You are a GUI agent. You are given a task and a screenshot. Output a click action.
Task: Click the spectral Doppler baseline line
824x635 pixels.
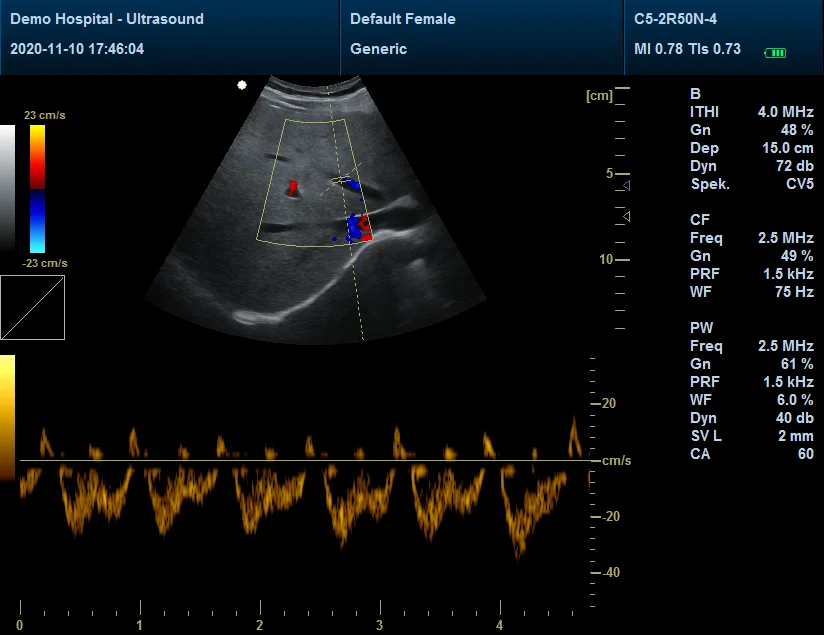(x=305, y=460)
